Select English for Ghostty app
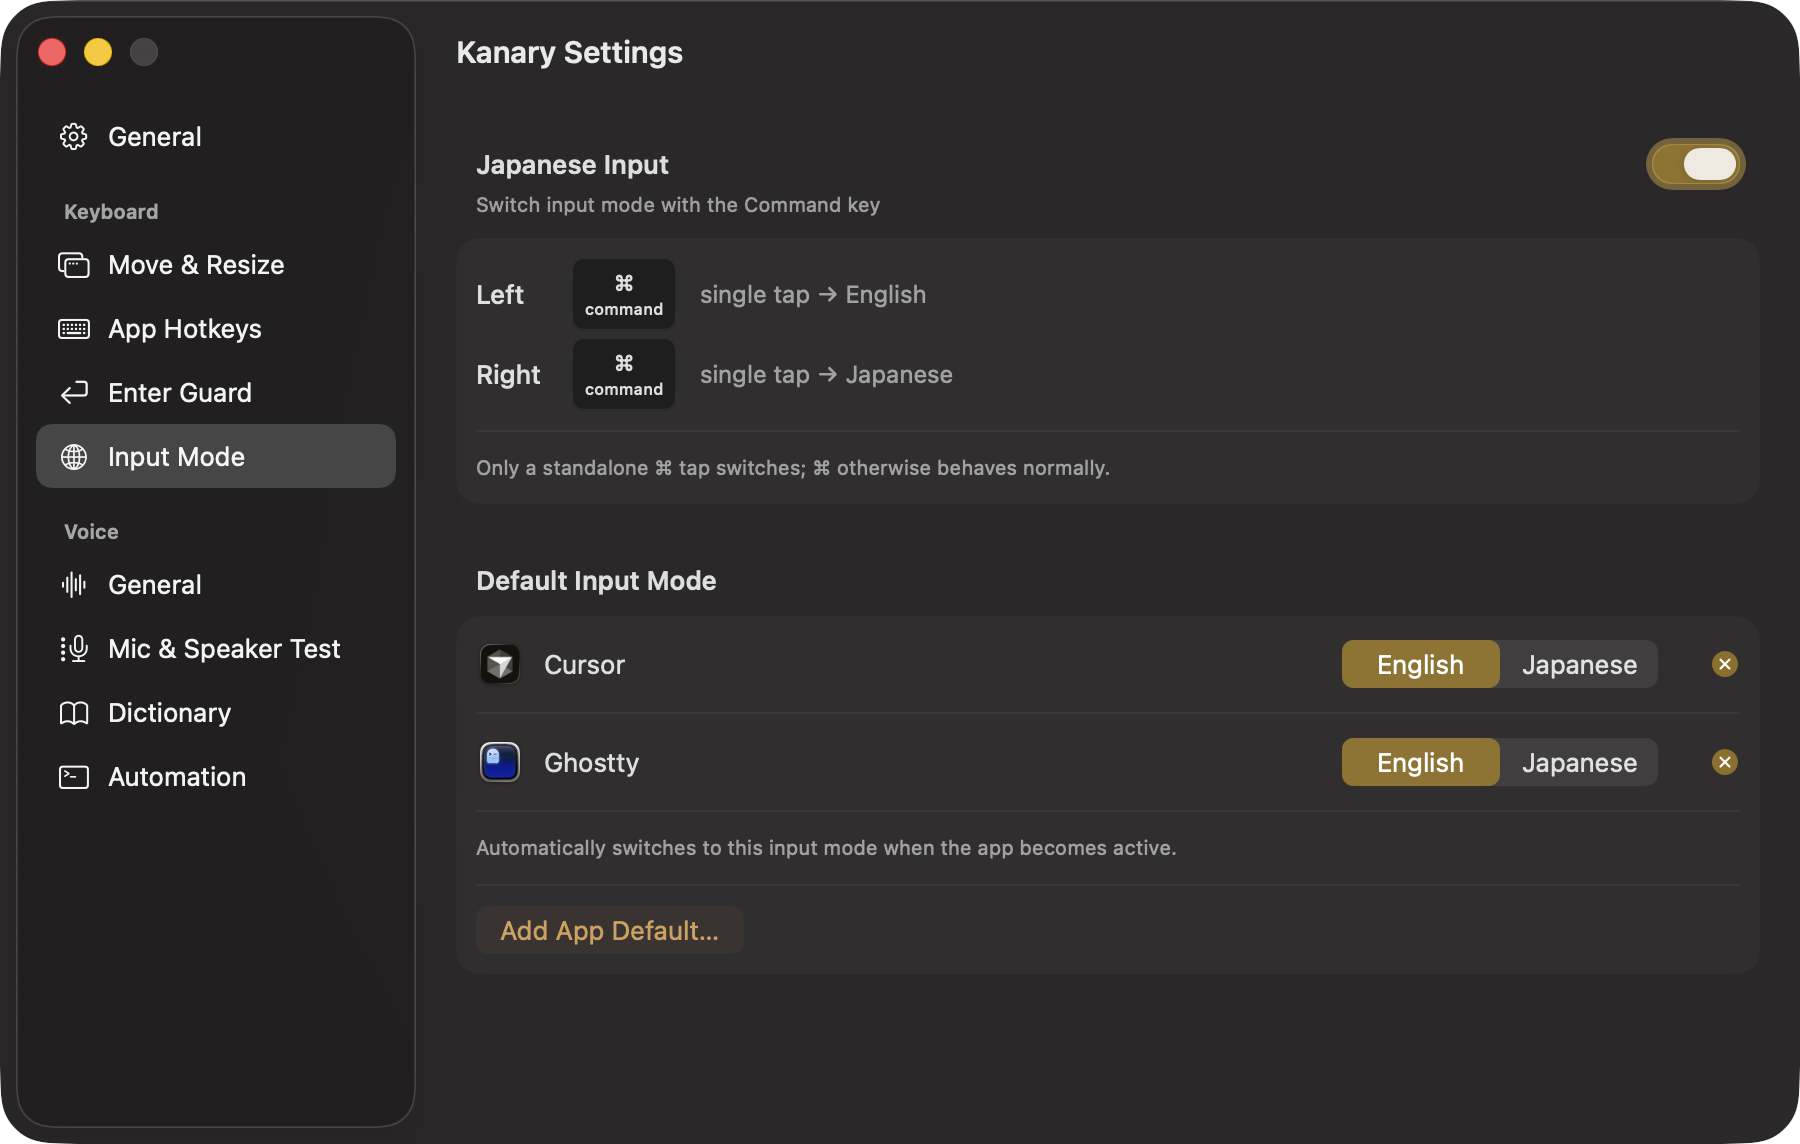This screenshot has width=1800, height=1144. point(1420,762)
